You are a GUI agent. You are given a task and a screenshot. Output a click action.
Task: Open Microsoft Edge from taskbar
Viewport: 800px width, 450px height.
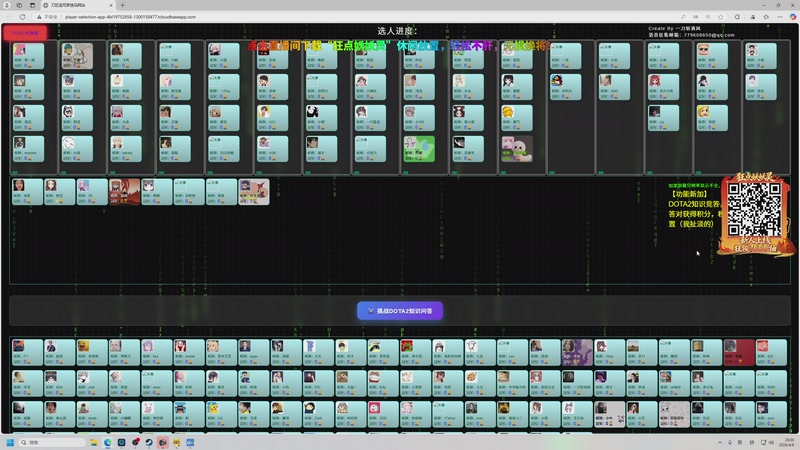click(x=108, y=442)
